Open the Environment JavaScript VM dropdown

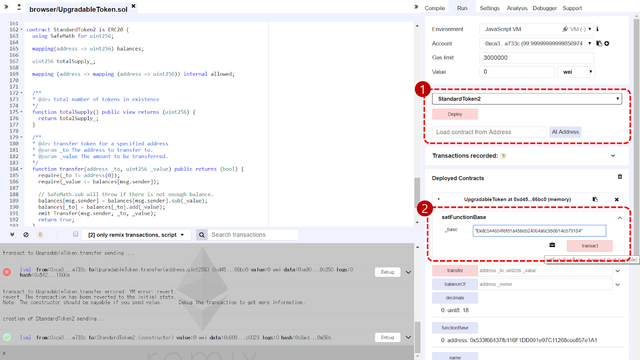click(x=536, y=29)
